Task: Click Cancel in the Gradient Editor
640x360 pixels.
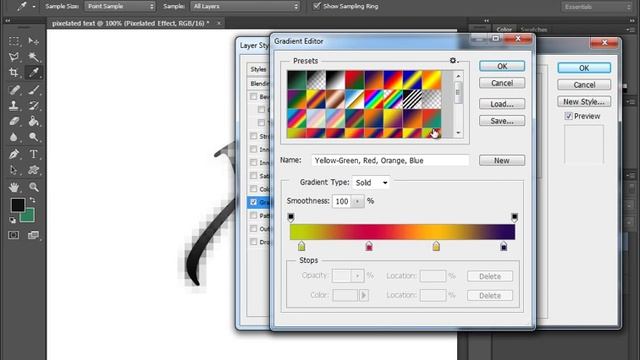Action: click(x=502, y=83)
